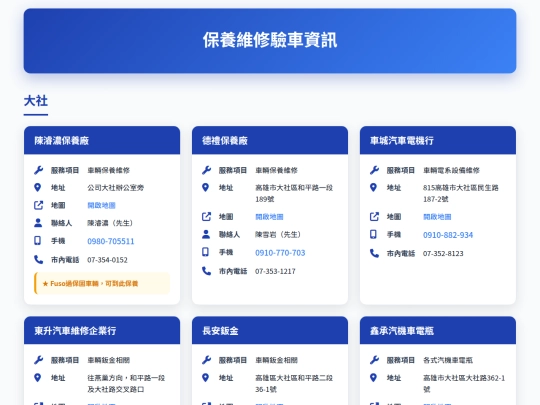Screen dimensions: 540x405
Task: Click the location pin icon in 東升汽車維修企業行 card
Action: pos(38,377)
